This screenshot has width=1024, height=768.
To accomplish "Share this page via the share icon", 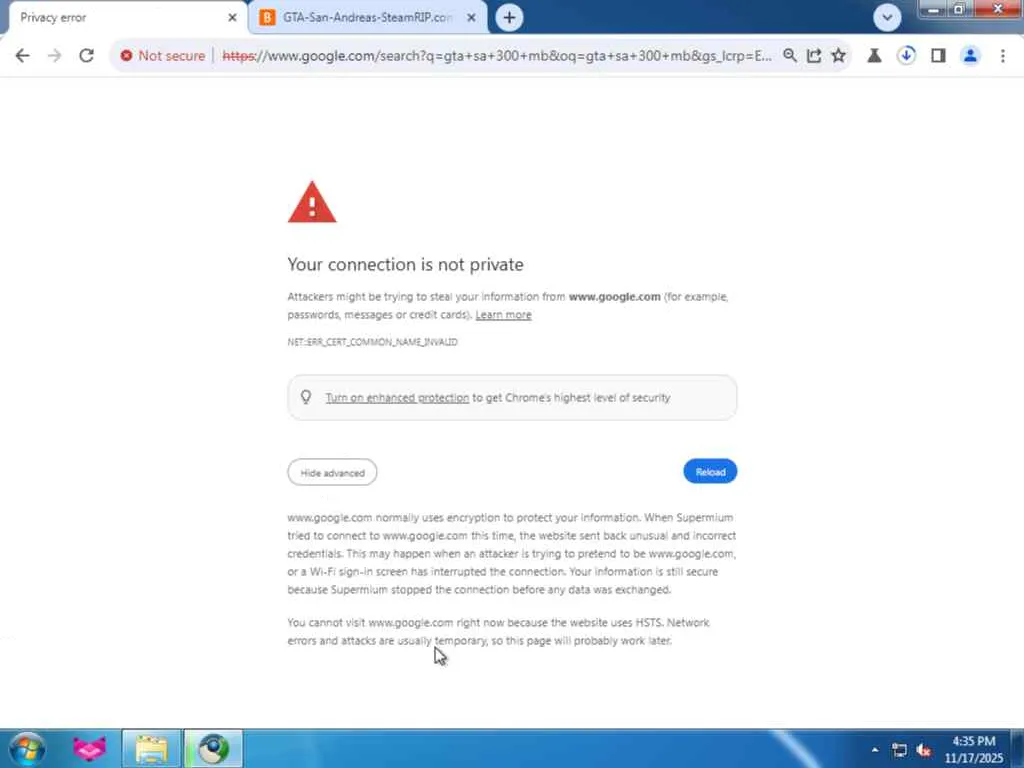I will (x=814, y=56).
